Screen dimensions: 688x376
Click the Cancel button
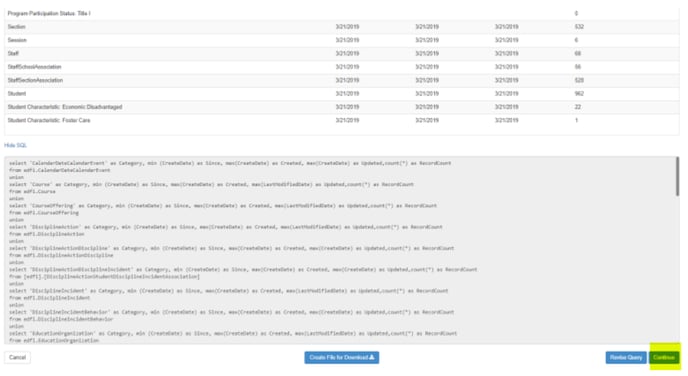(18, 358)
